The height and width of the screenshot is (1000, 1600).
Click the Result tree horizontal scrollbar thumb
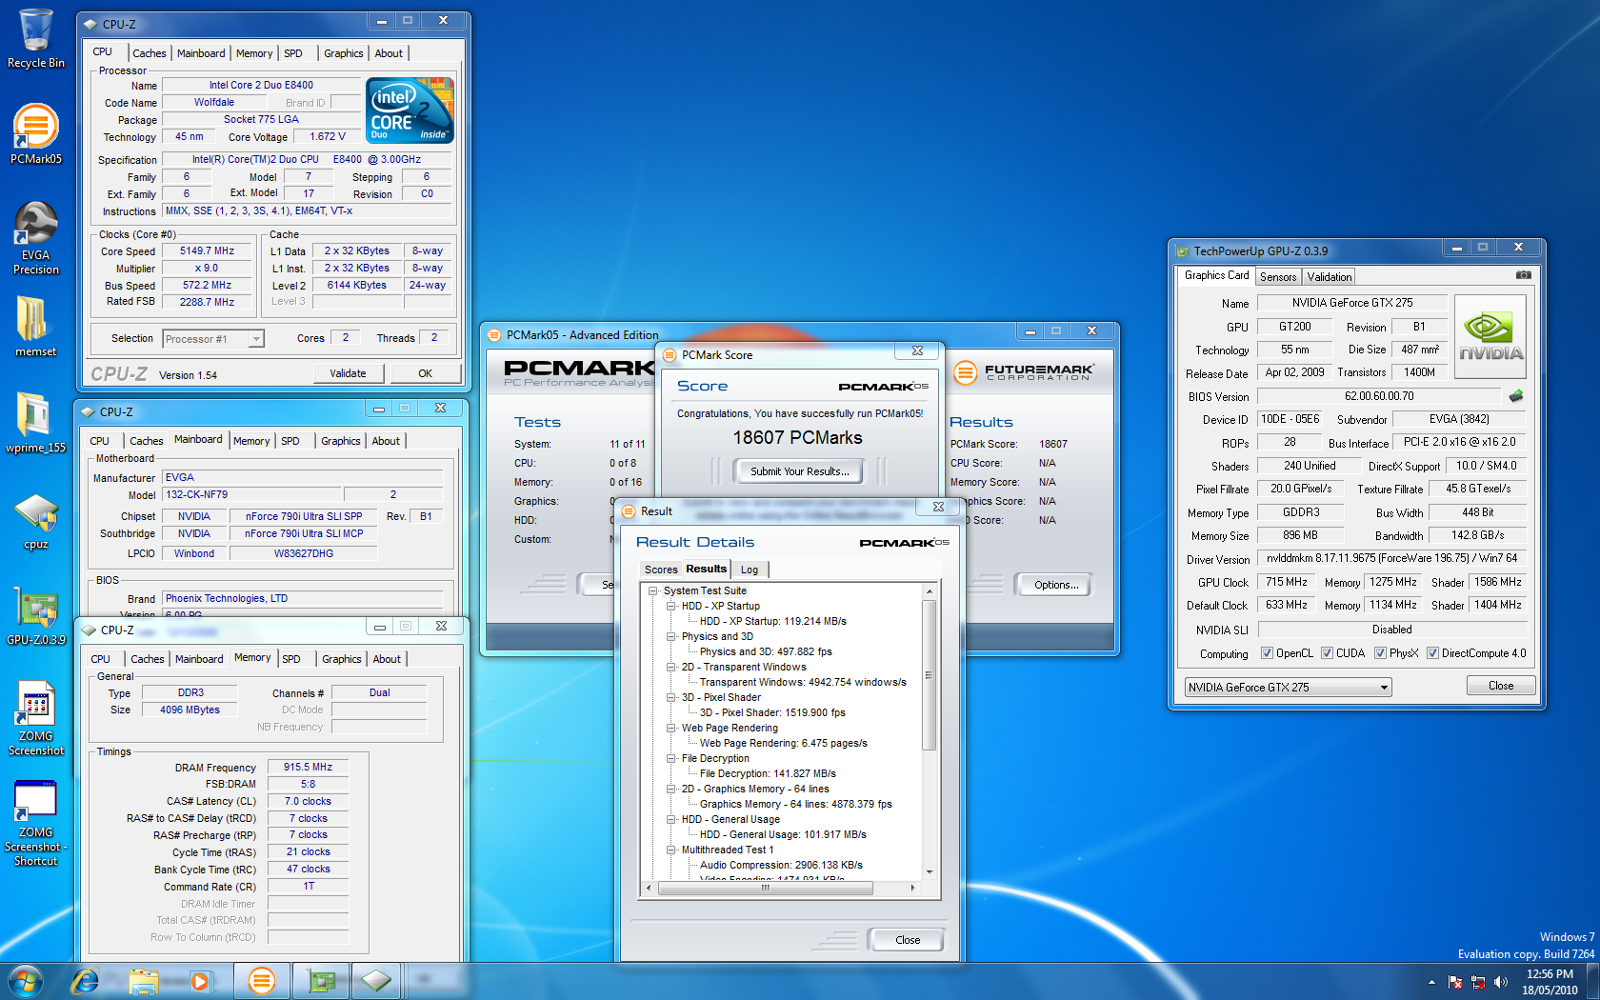coord(765,887)
